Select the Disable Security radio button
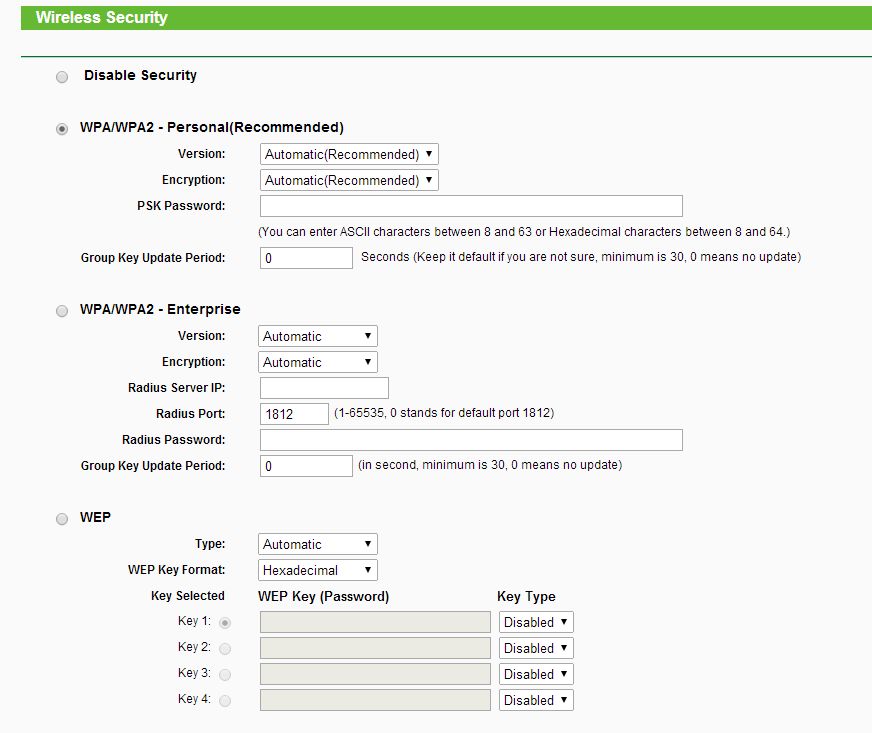Viewport: 872px width, 733px height. 62,77
